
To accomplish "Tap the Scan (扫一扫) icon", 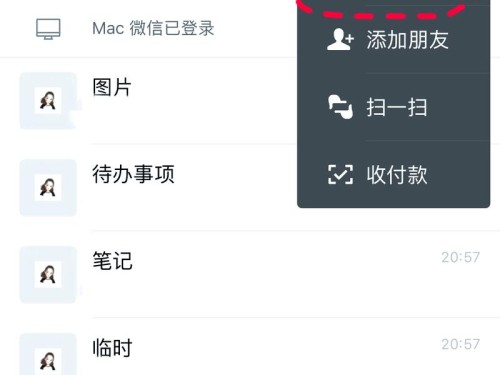I will tap(340, 107).
